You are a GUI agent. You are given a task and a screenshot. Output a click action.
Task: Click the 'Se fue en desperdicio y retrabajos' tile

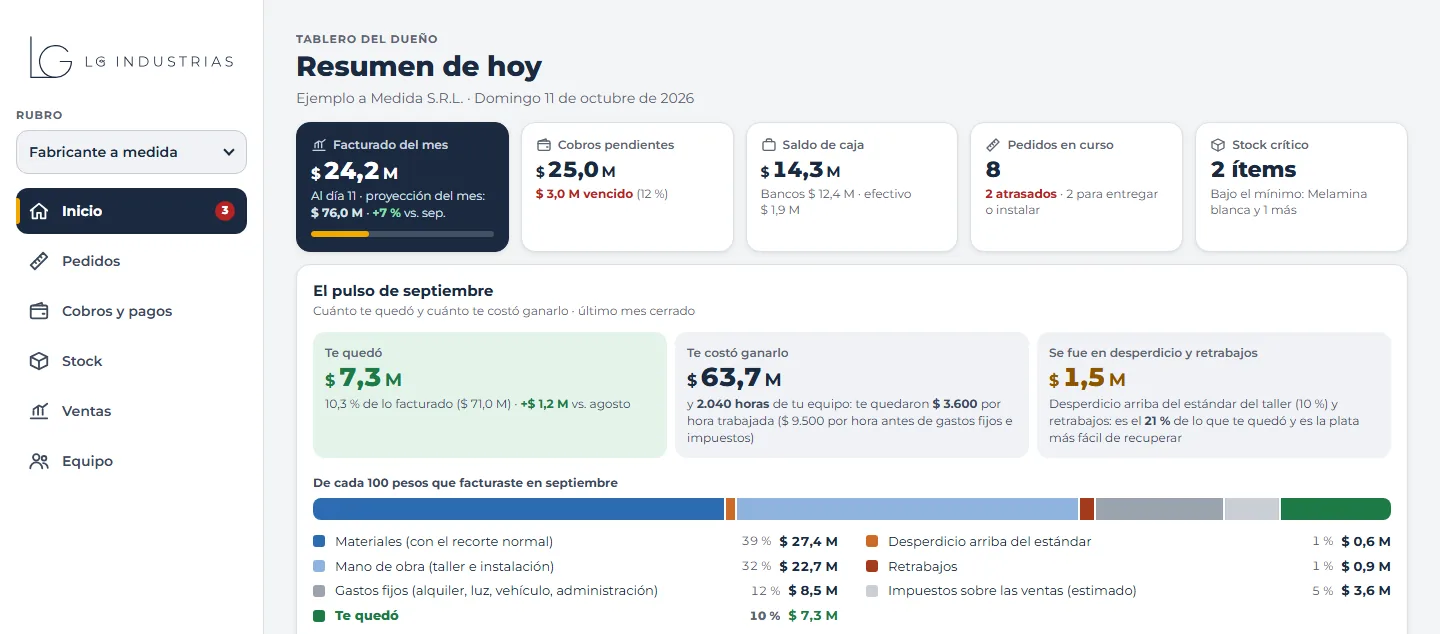coord(1214,395)
